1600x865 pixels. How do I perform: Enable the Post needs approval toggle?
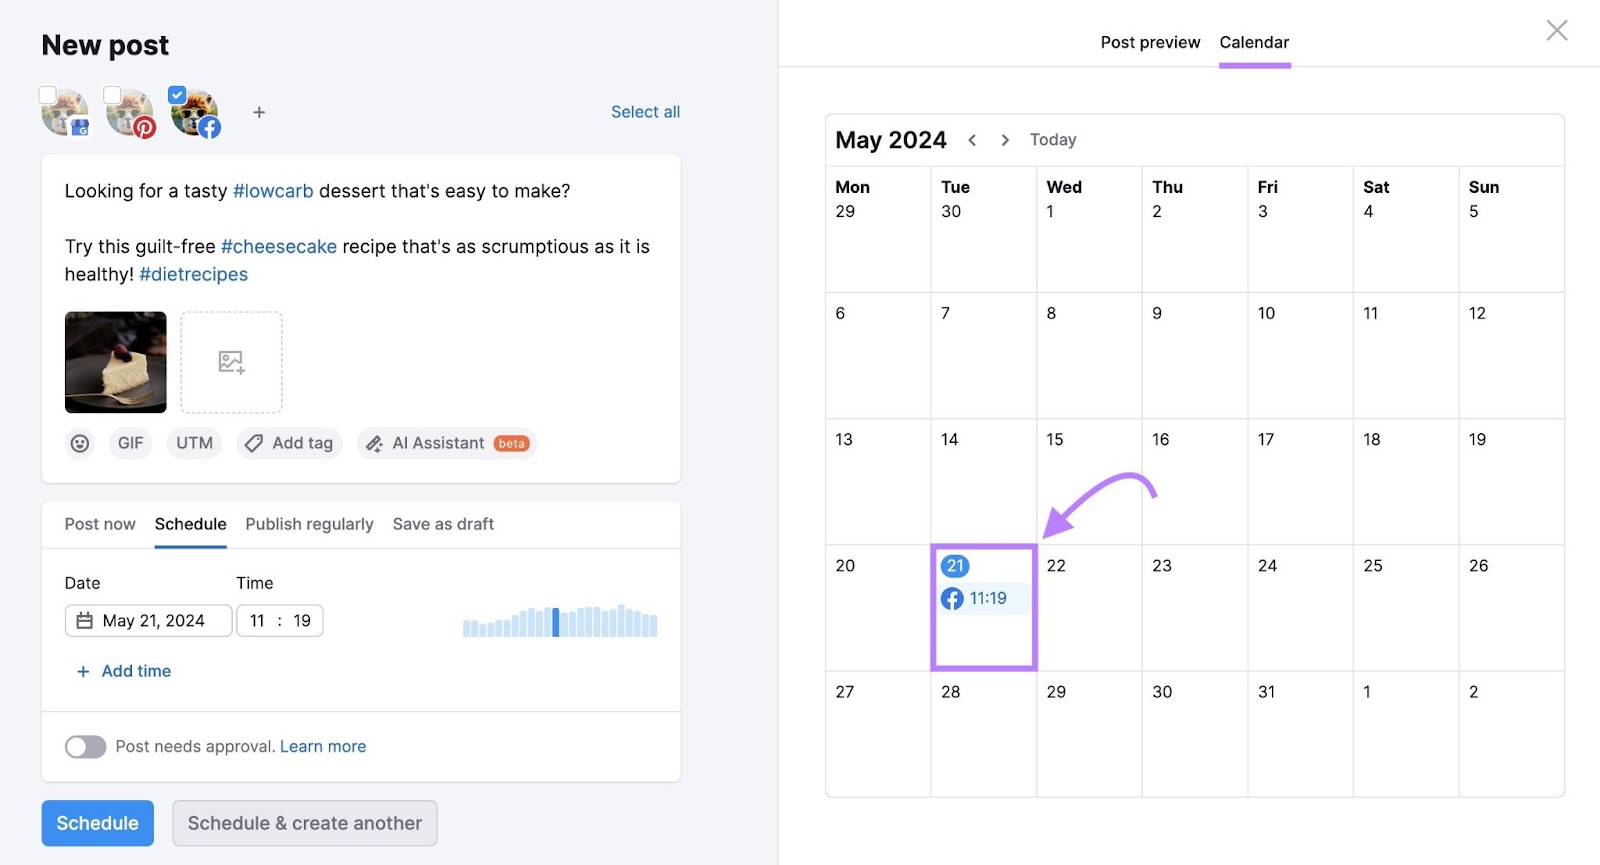[85, 746]
